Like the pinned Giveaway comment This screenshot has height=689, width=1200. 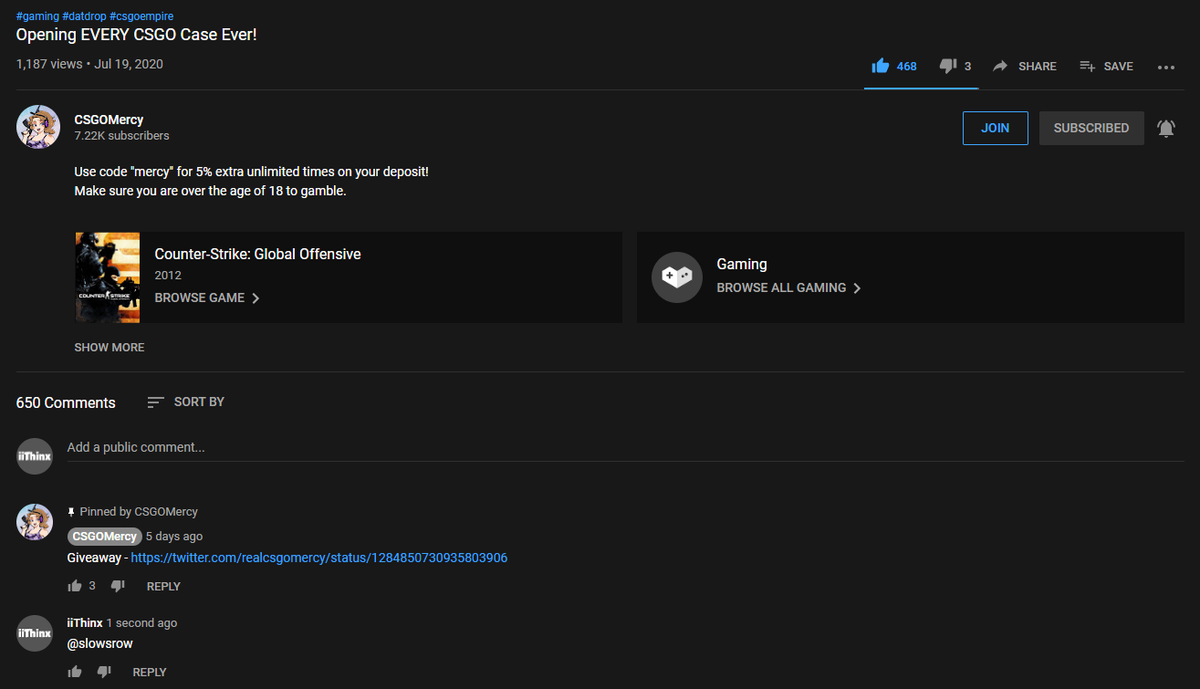(74, 586)
